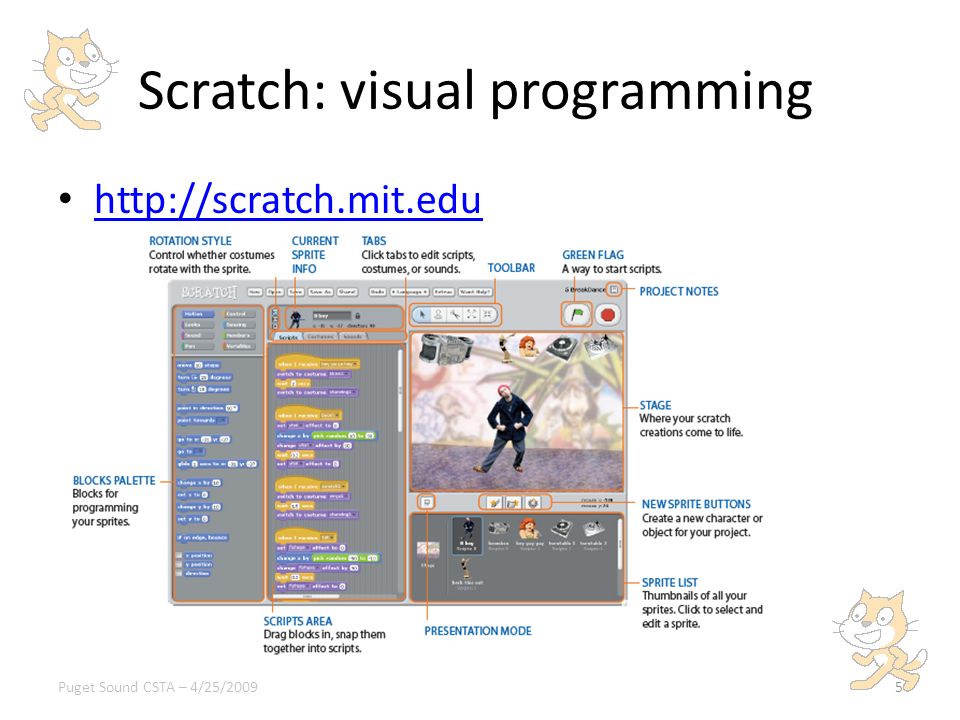The width and height of the screenshot is (960, 720).
Task: Select the shrink sprite tool
Action: point(489,315)
